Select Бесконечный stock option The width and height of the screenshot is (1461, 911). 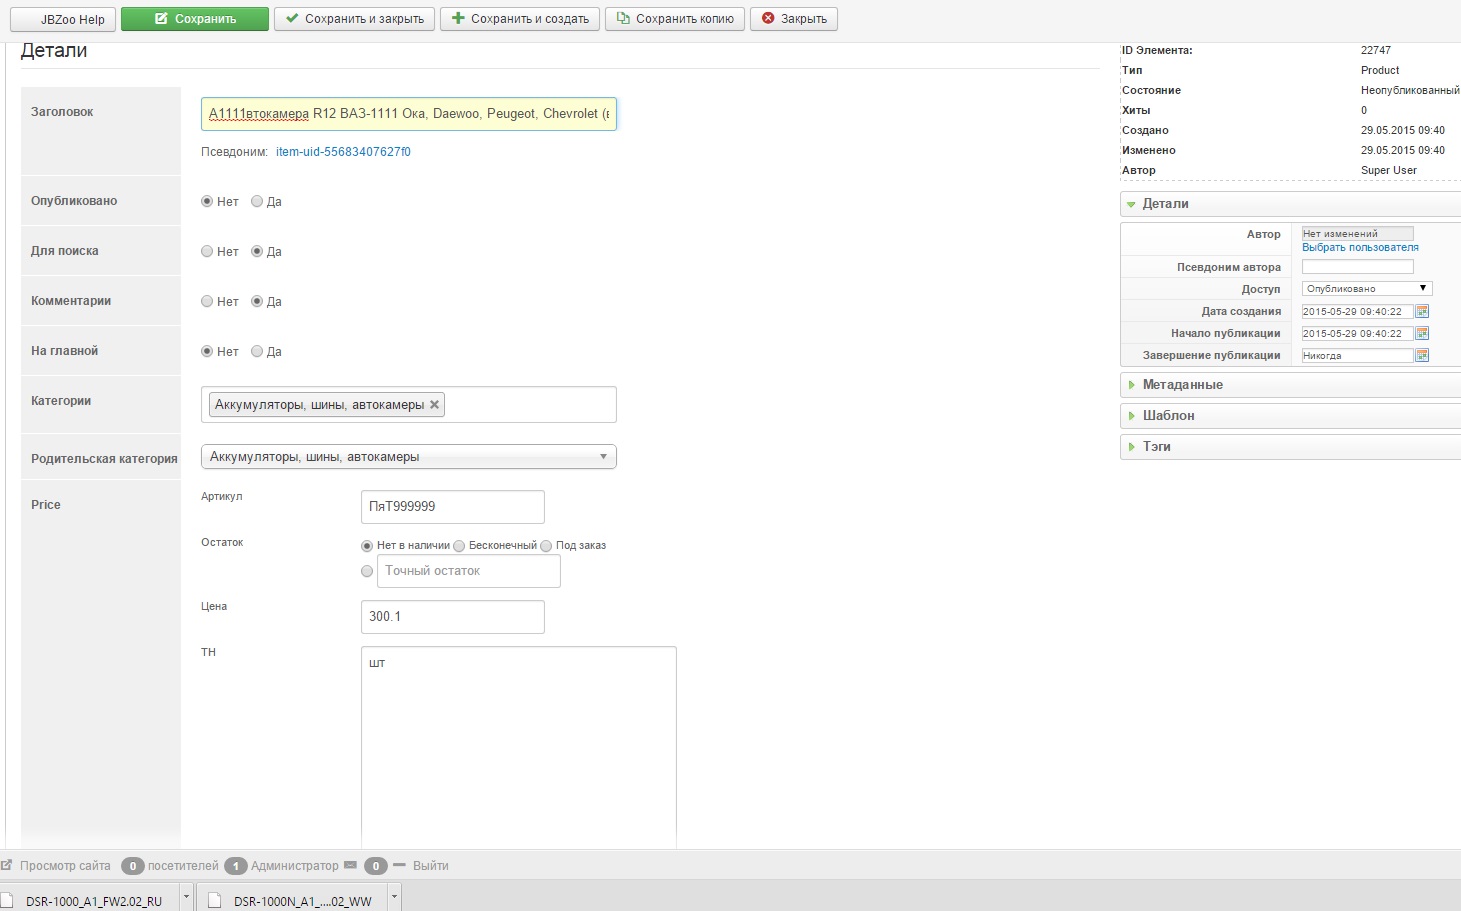[x=459, y=546]
